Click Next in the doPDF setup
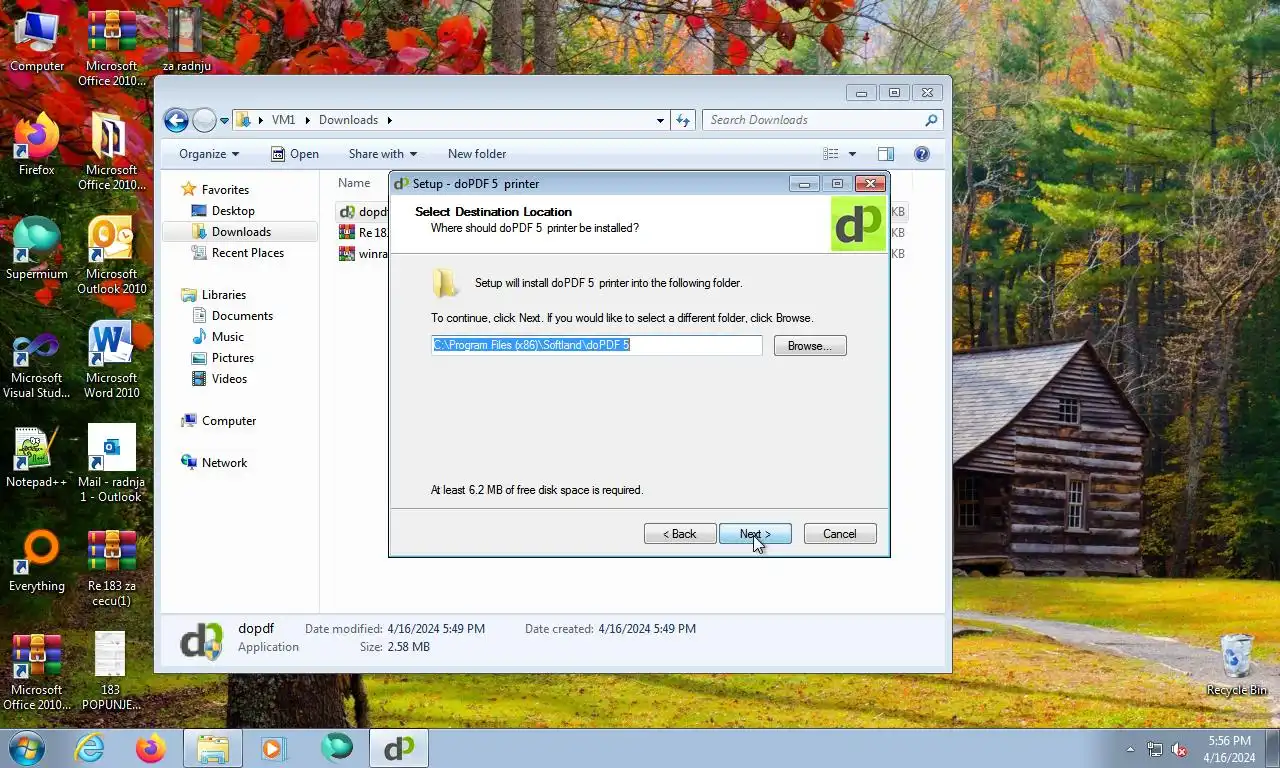 coord(755,534)
